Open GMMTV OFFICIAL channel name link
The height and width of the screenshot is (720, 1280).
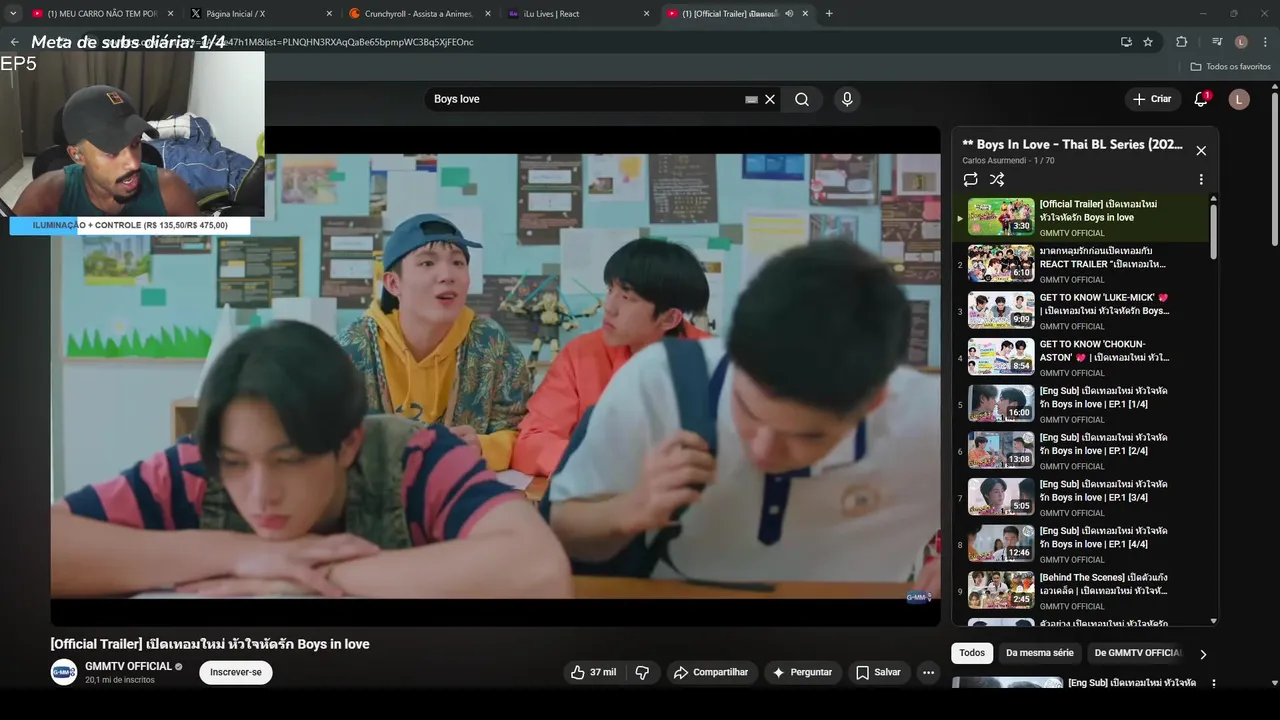[129, 666]
